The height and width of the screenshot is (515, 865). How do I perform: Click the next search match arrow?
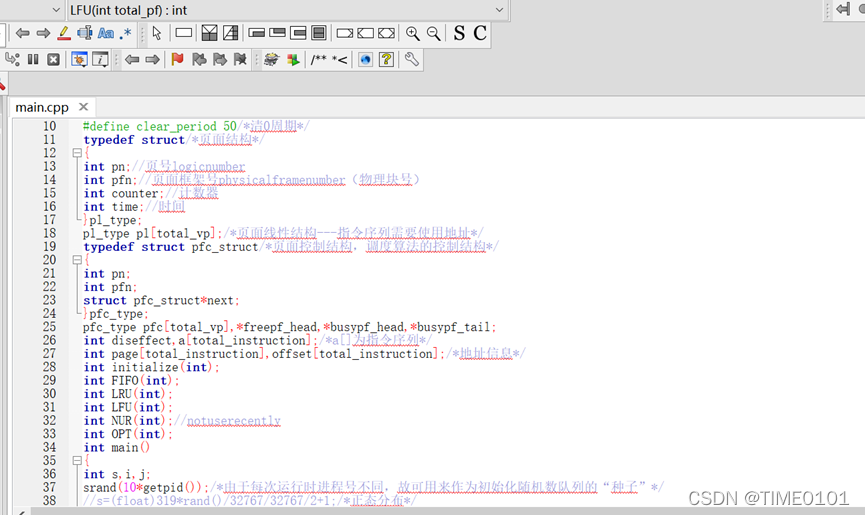click(x=43, y=33)
